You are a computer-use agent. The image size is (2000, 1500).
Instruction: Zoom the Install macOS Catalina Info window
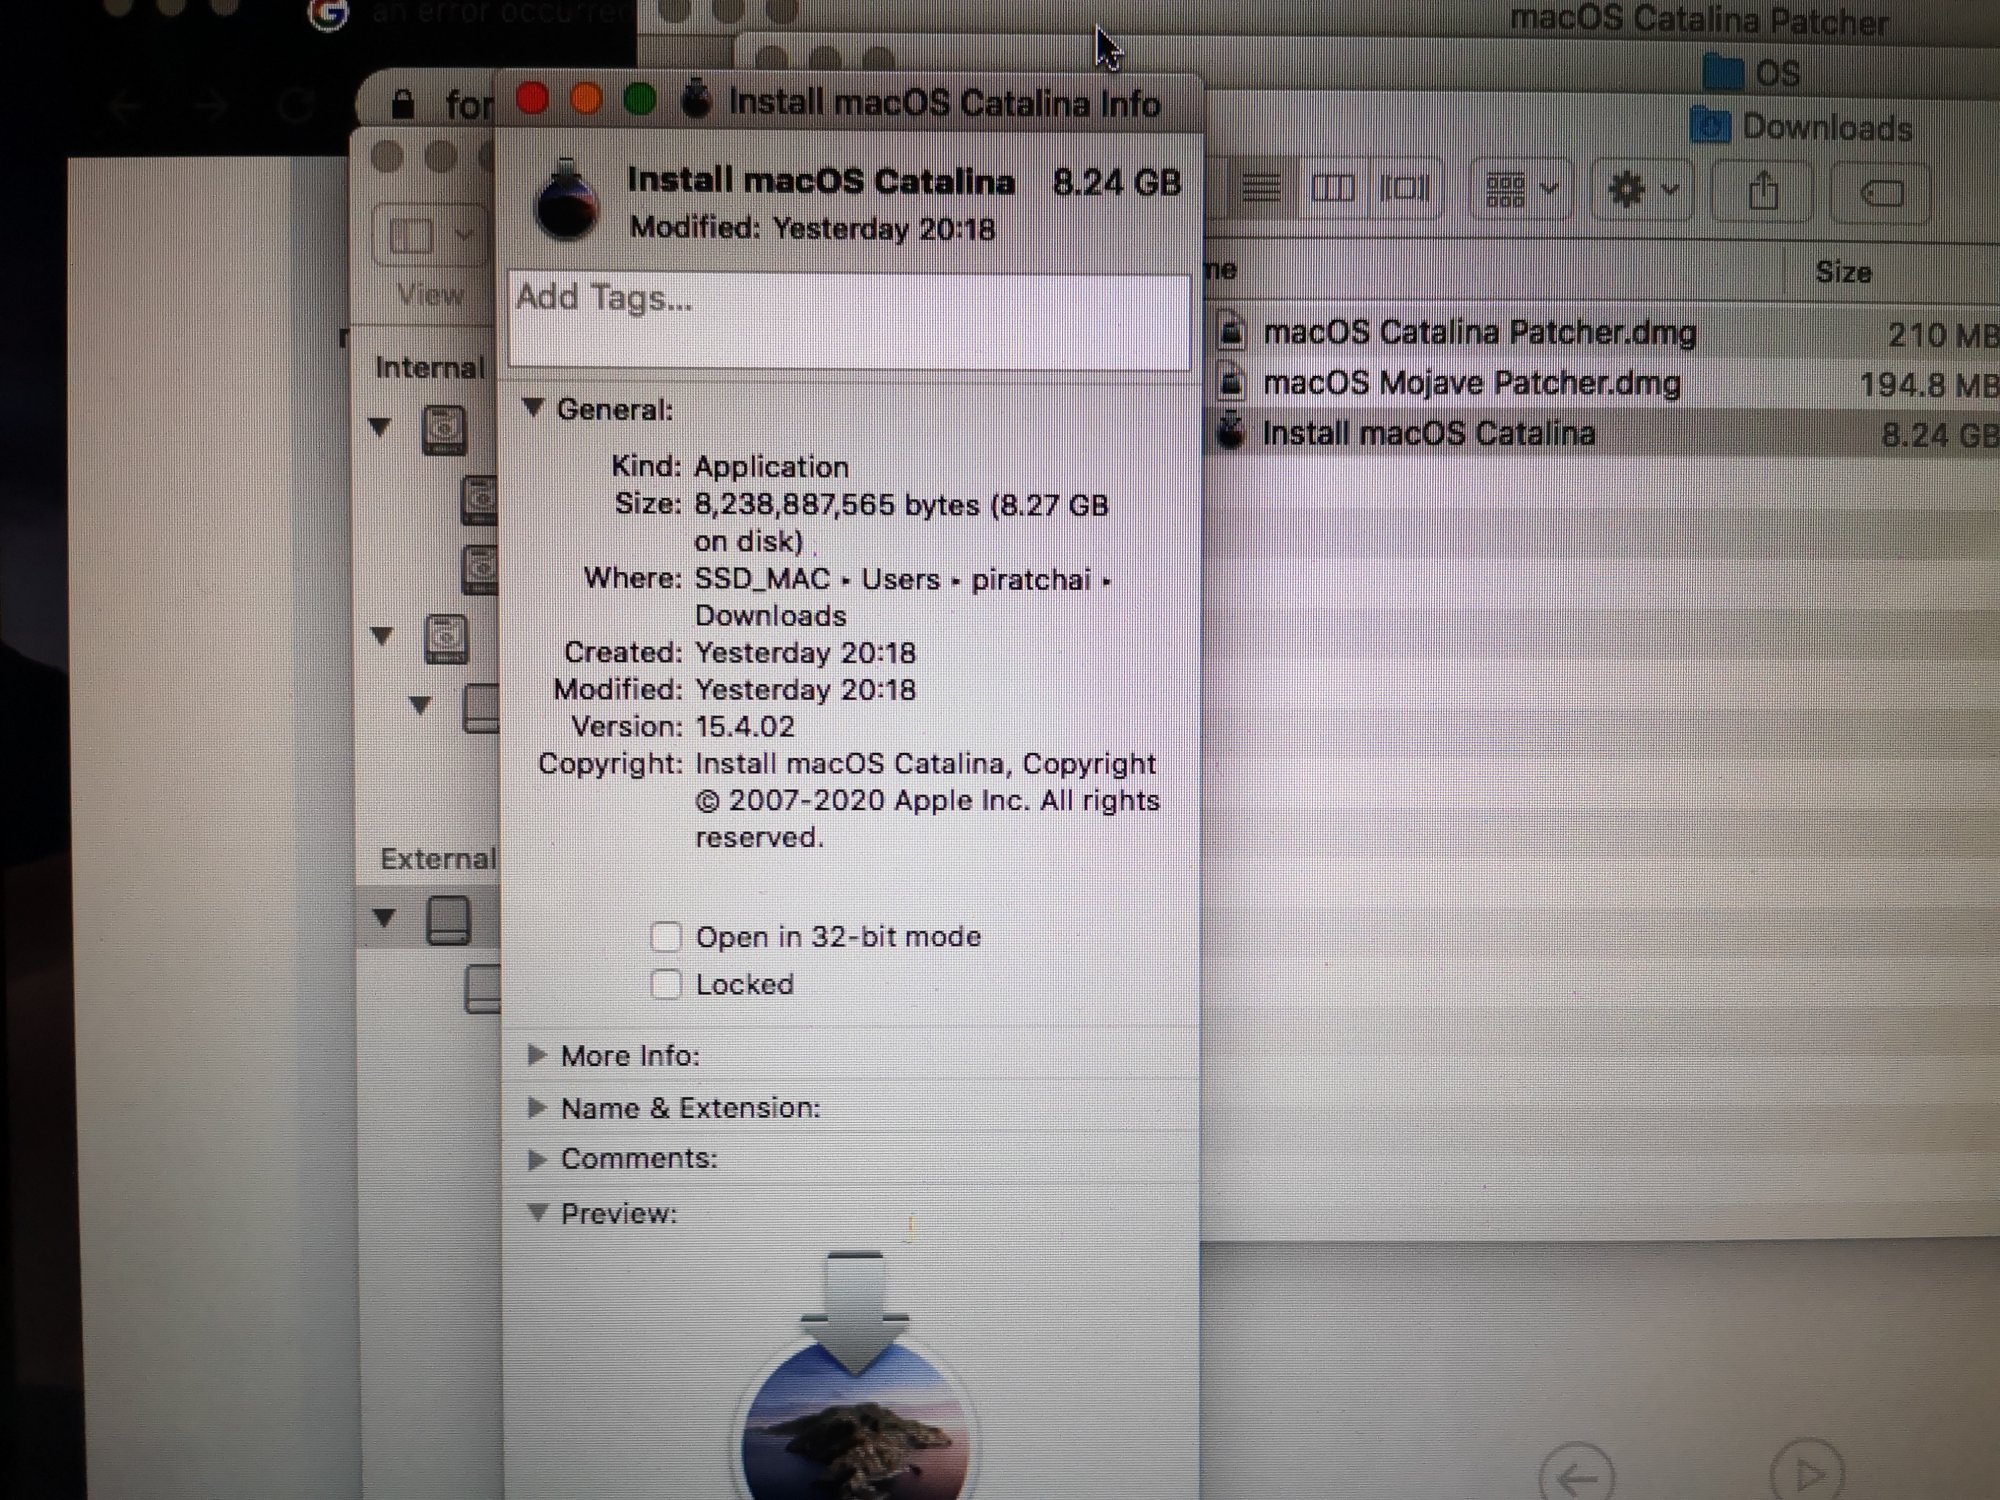pyautogui.click(x=640, y=98)
